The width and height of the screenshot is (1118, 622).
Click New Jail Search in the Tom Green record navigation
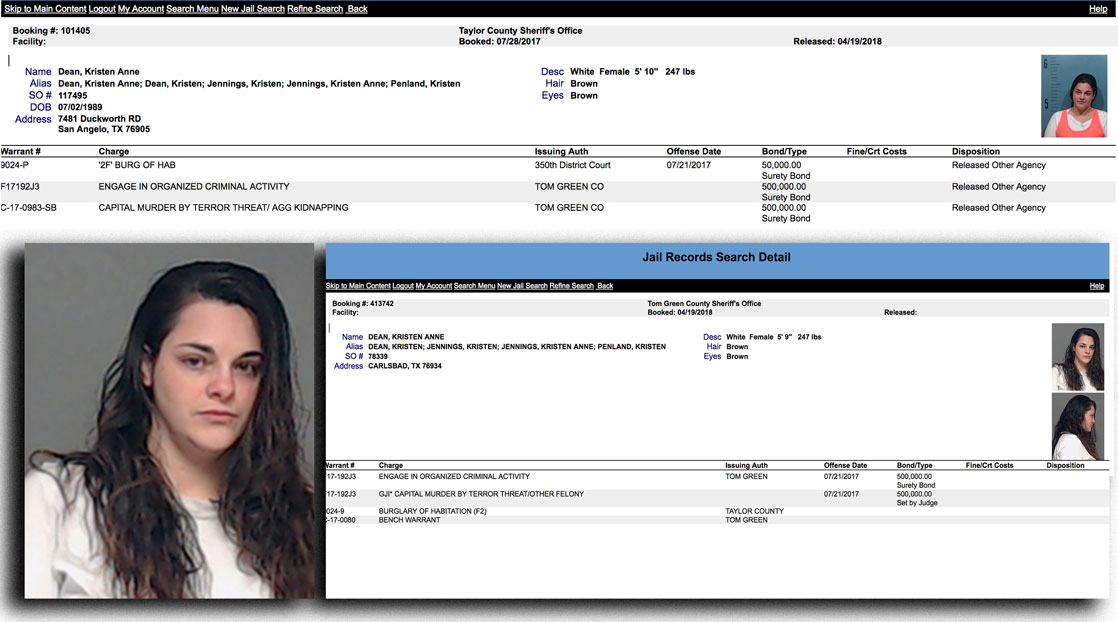(x=522, y=286)
